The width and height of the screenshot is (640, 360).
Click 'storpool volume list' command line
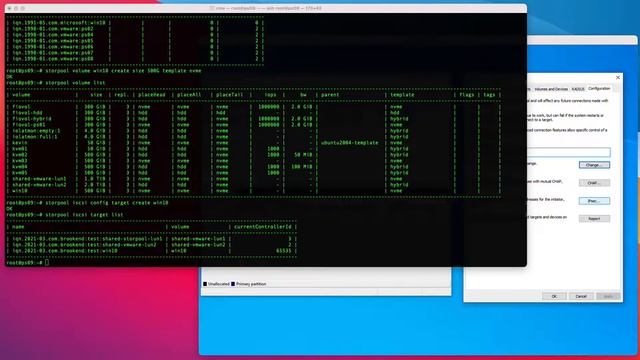point(75,82)
